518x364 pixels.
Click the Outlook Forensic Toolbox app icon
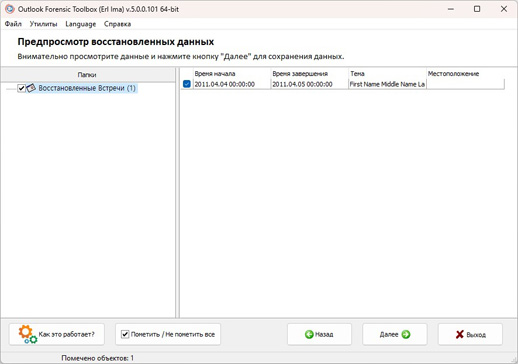pos(10,9)
